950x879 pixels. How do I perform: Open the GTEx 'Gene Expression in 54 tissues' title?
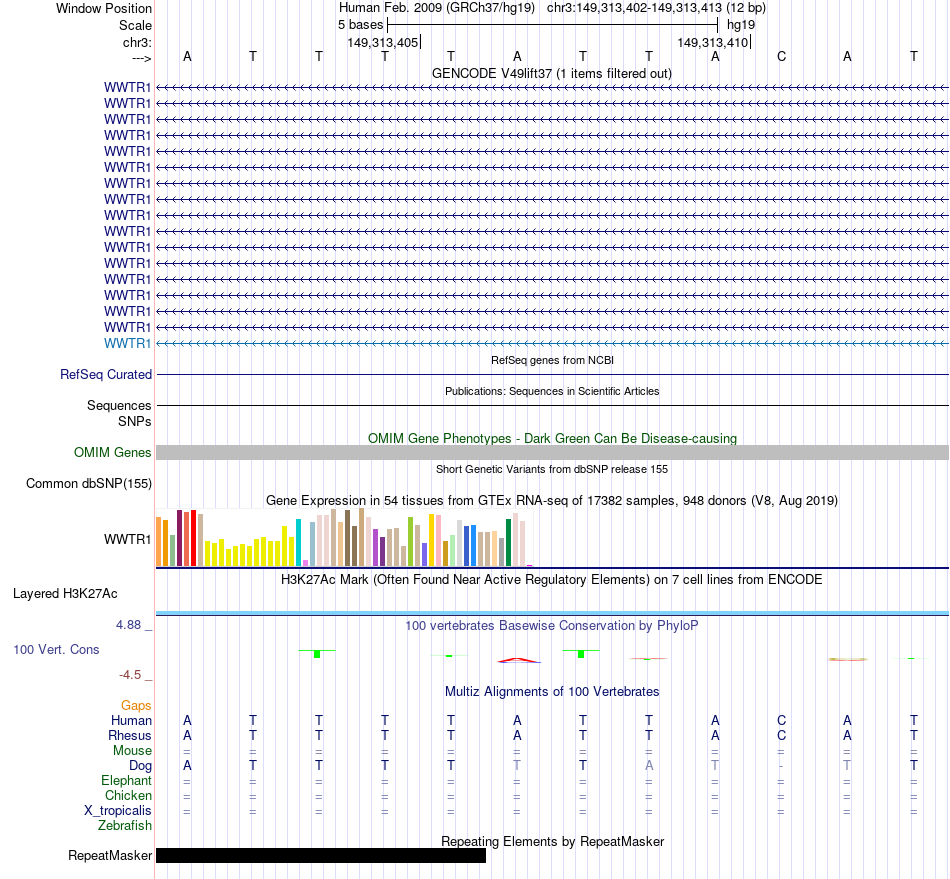552,500
